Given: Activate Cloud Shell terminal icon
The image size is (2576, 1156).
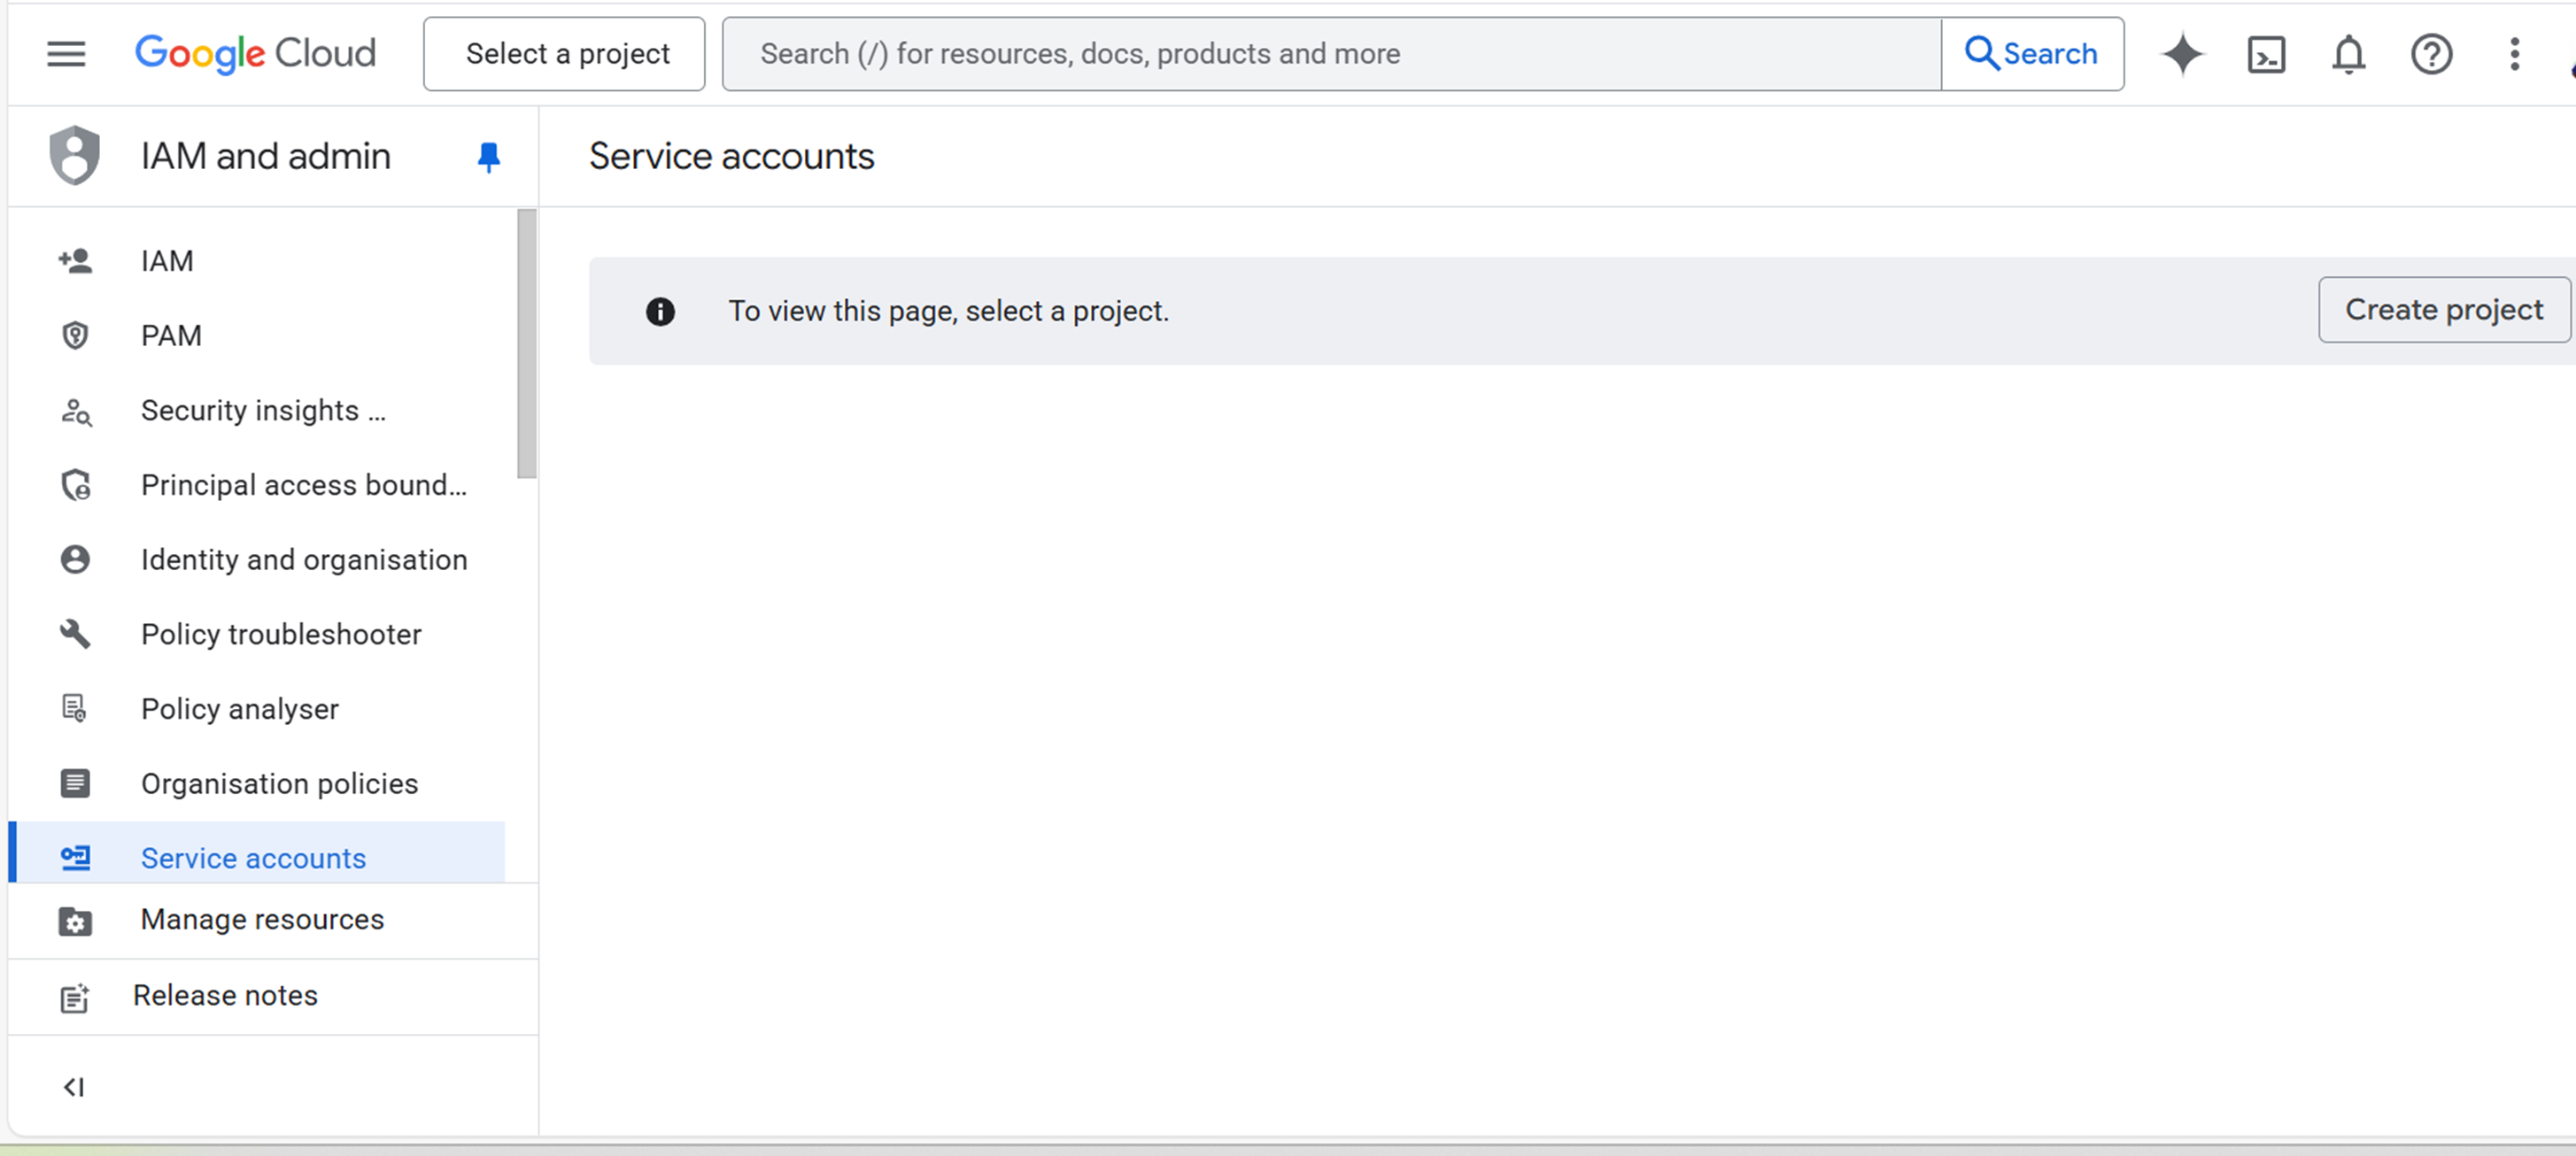Looking at the screenshot, I should click(2265, 54).
